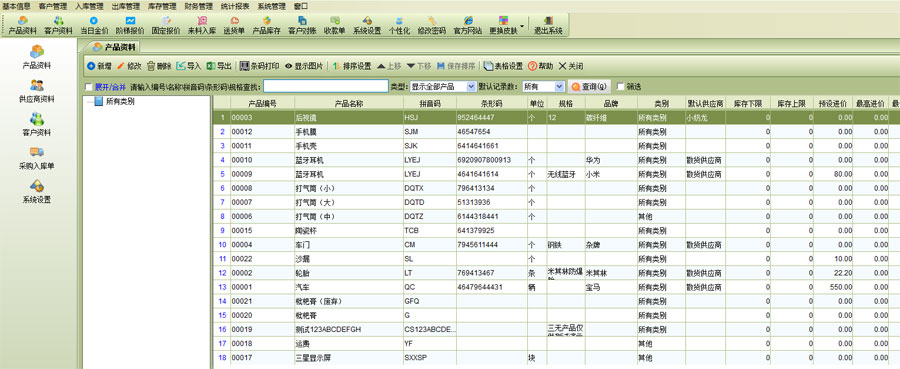
Task: Toggle the 展开/合并 checkbox
Action: 88,87
